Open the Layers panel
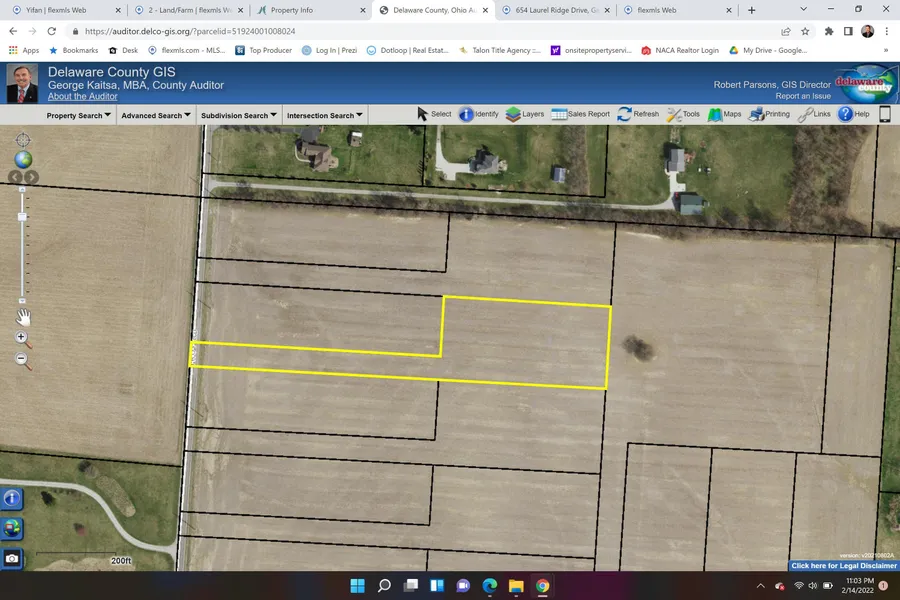 click(525, 114)
